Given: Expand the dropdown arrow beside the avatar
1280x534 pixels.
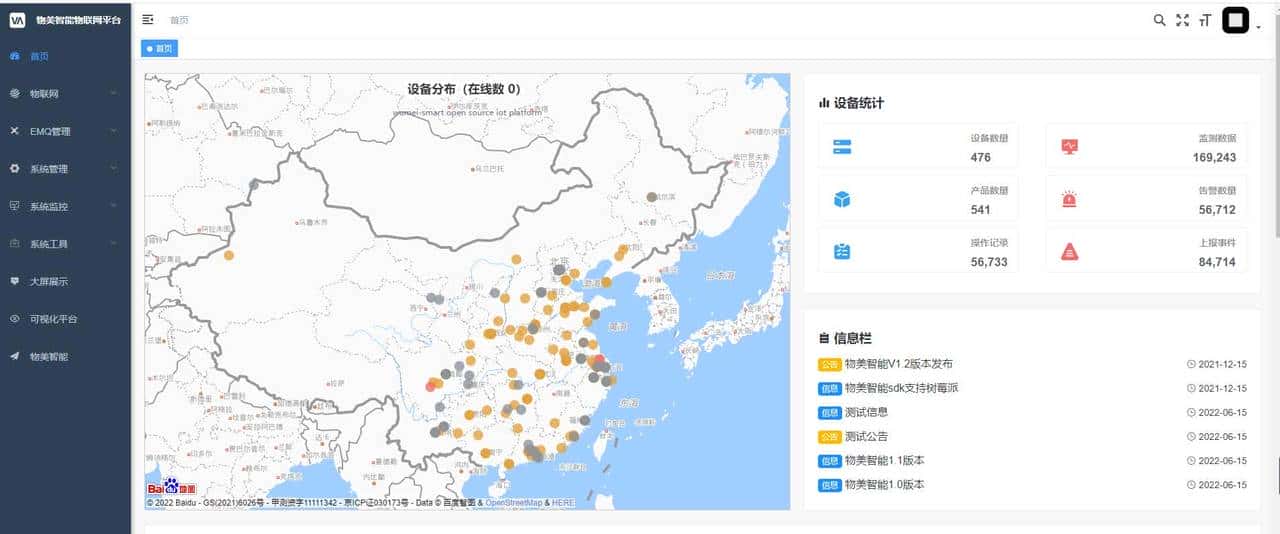Looking at the screenshot, I should (1258, 28).
